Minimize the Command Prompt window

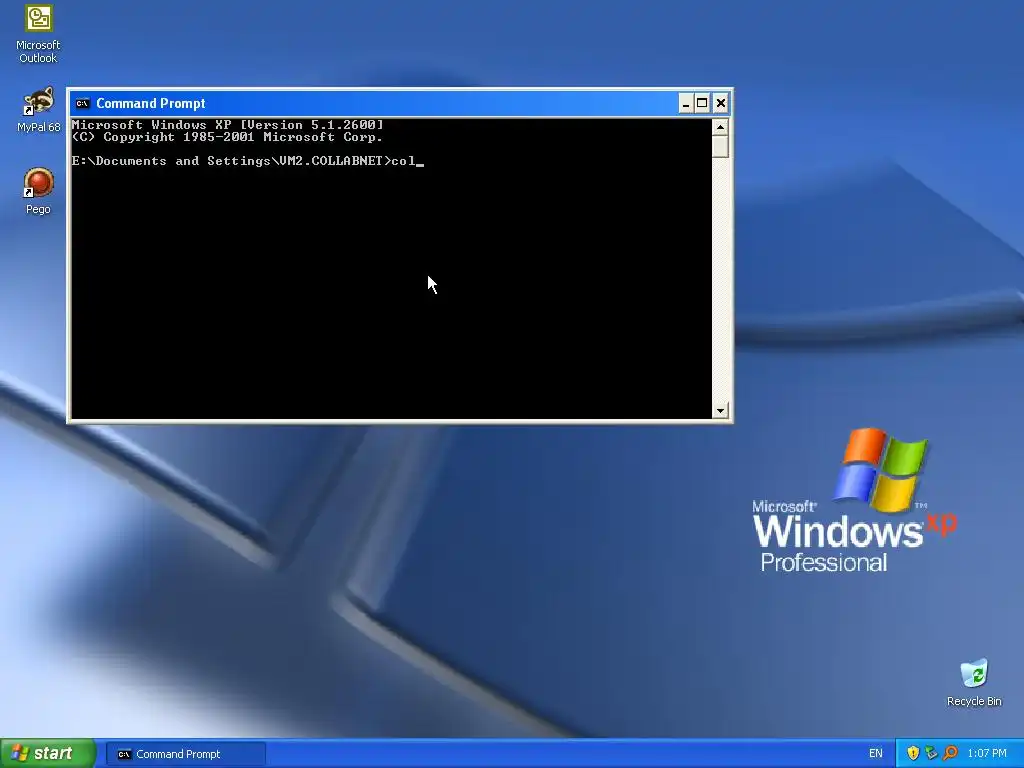pos(686,103)
